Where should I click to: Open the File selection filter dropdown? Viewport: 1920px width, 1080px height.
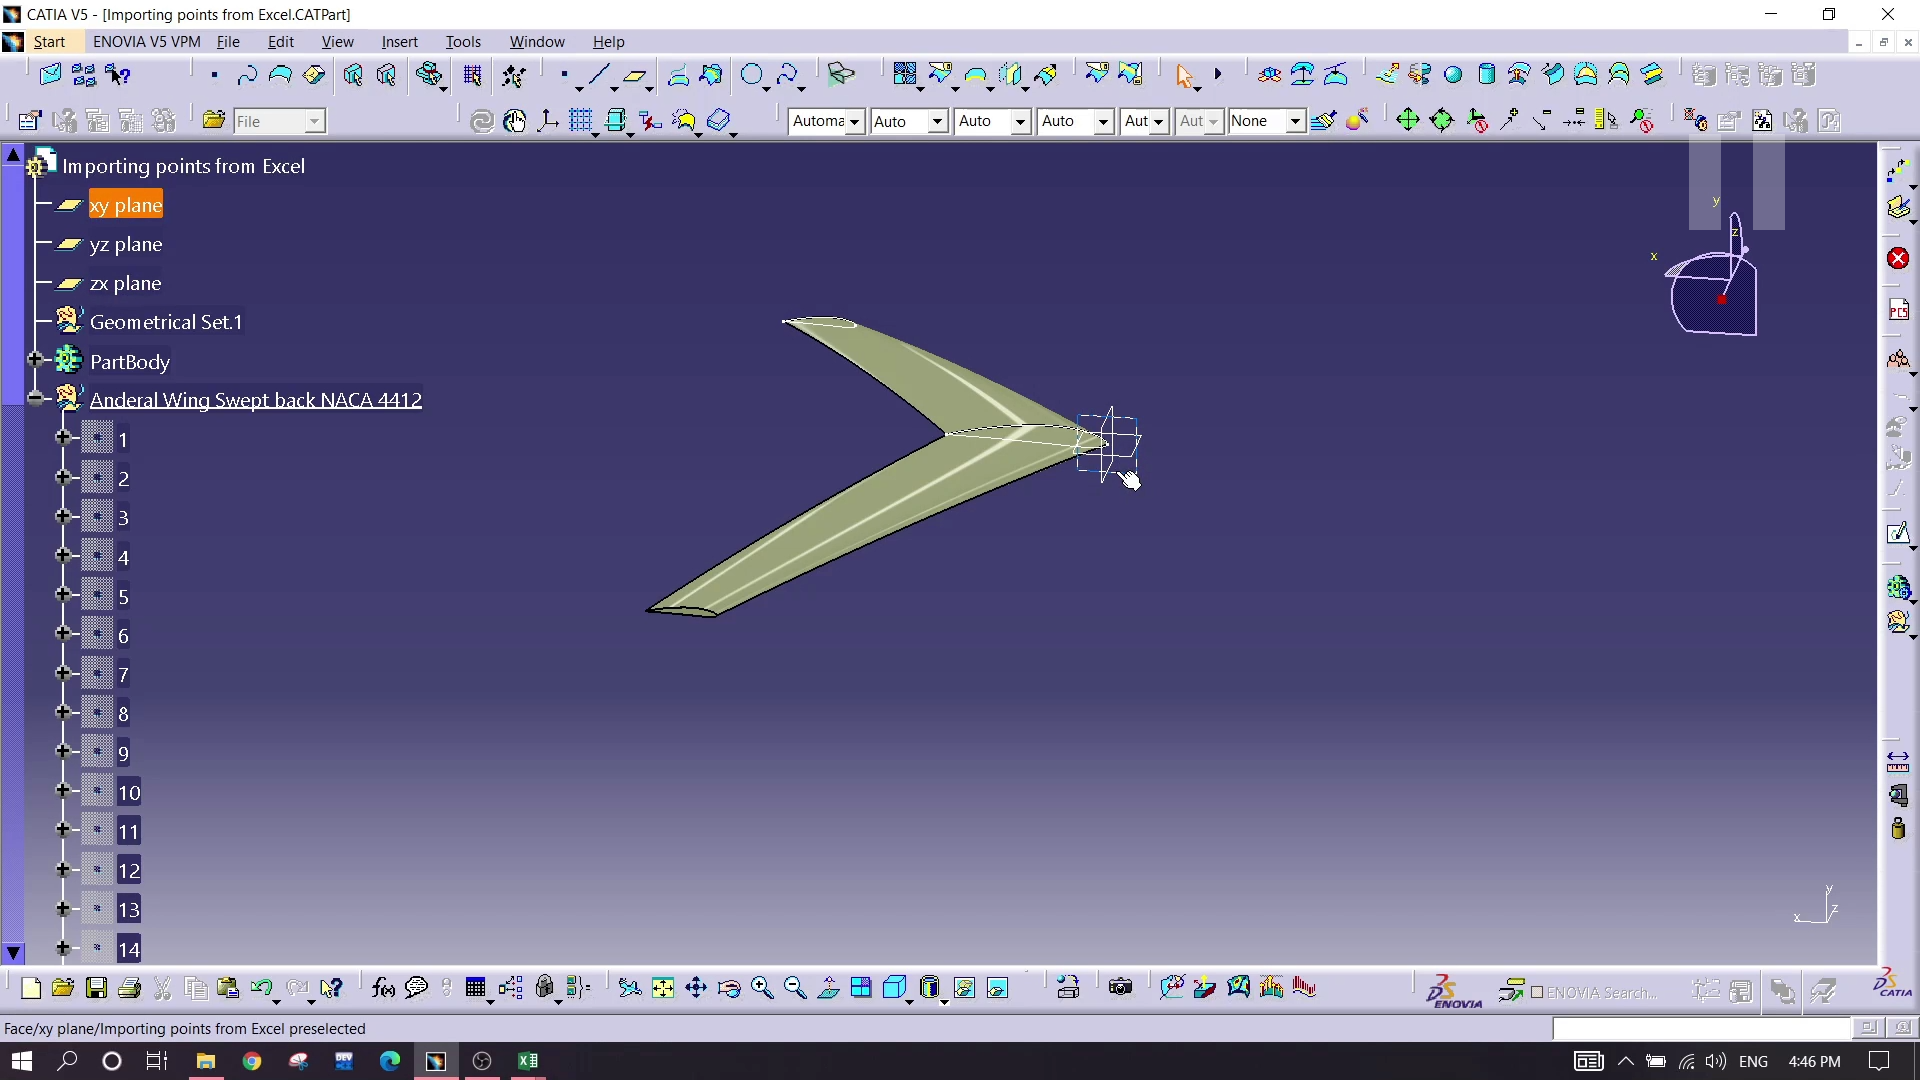[x=314, y=121]
